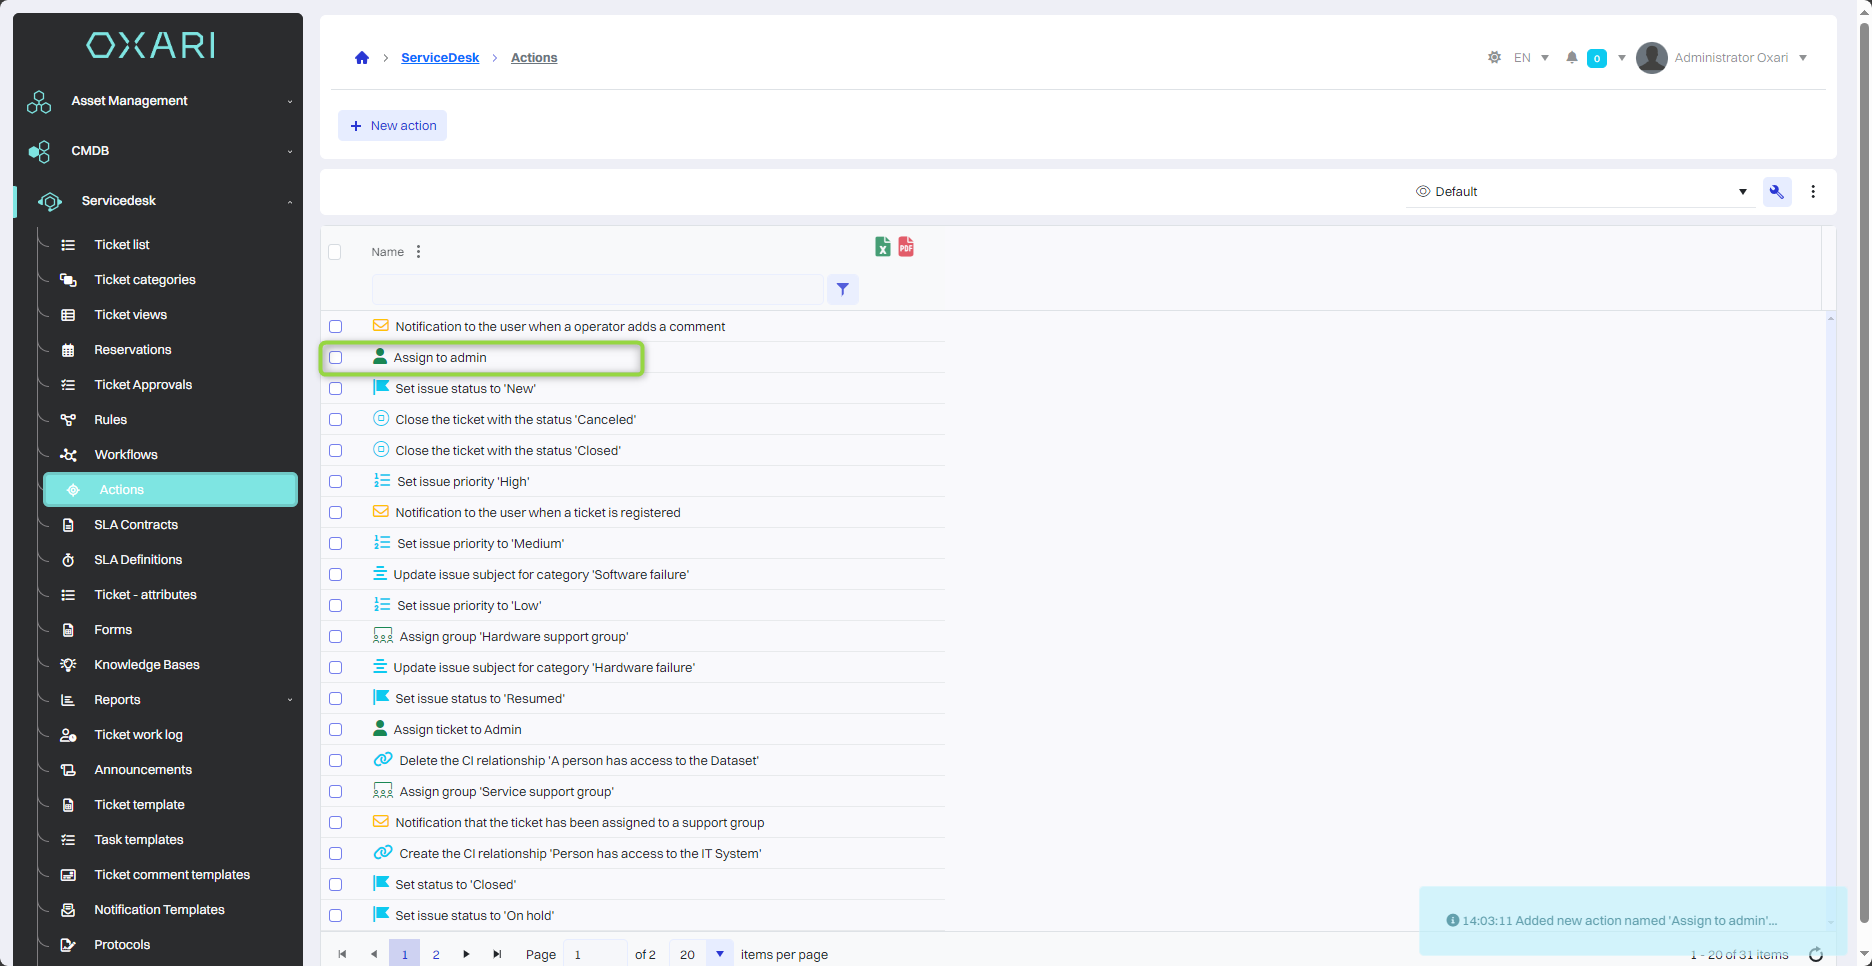
Task: Check the 'Assign to admin' row checkbox
Action: coord(336,358)
